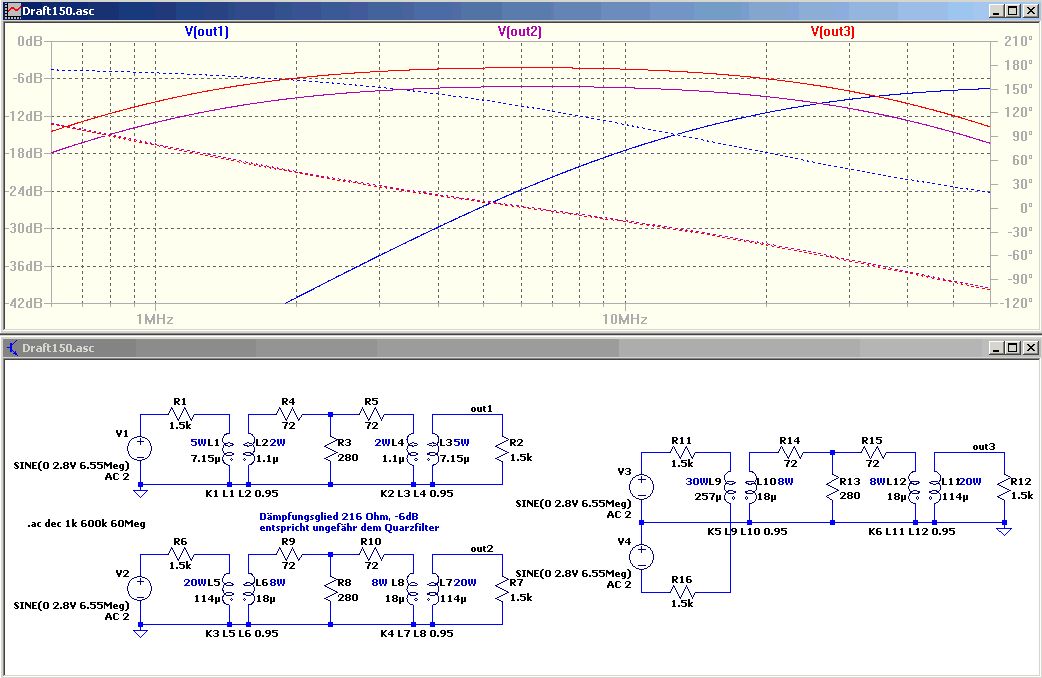
Task: Click the out2 net label
Action: tap(482, 548)
